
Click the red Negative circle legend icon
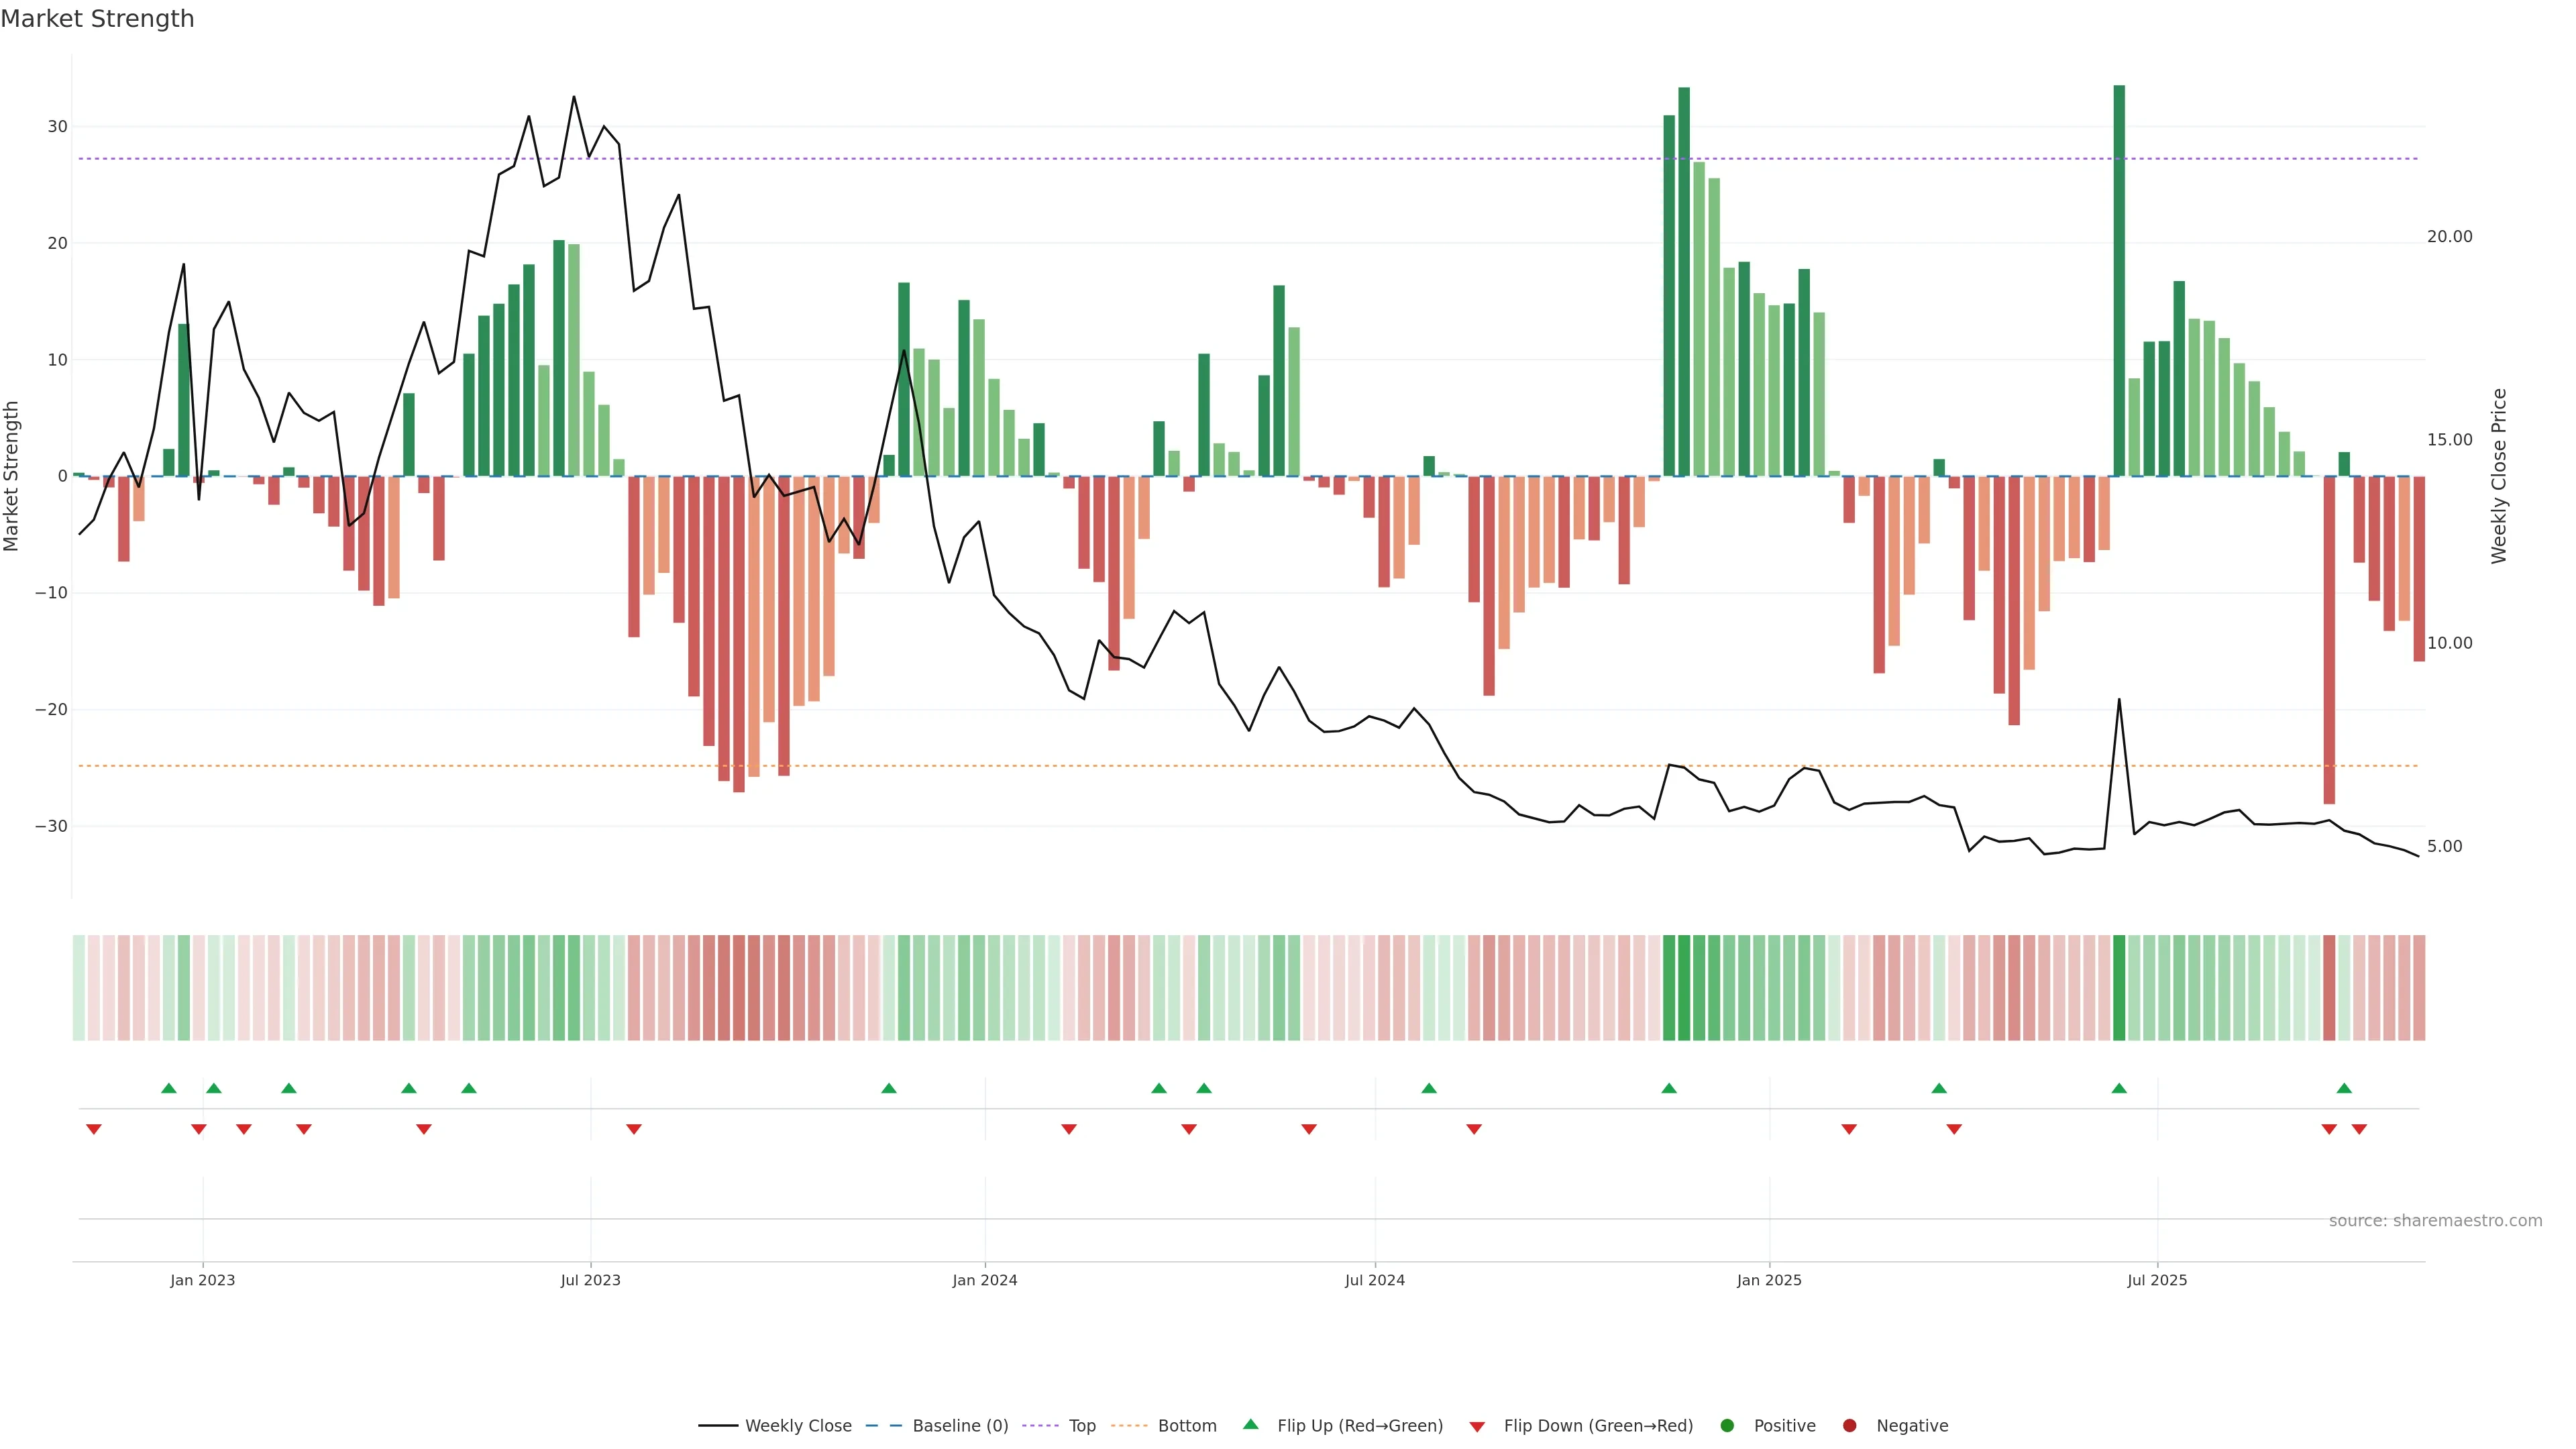[x=1849, y=1426]
